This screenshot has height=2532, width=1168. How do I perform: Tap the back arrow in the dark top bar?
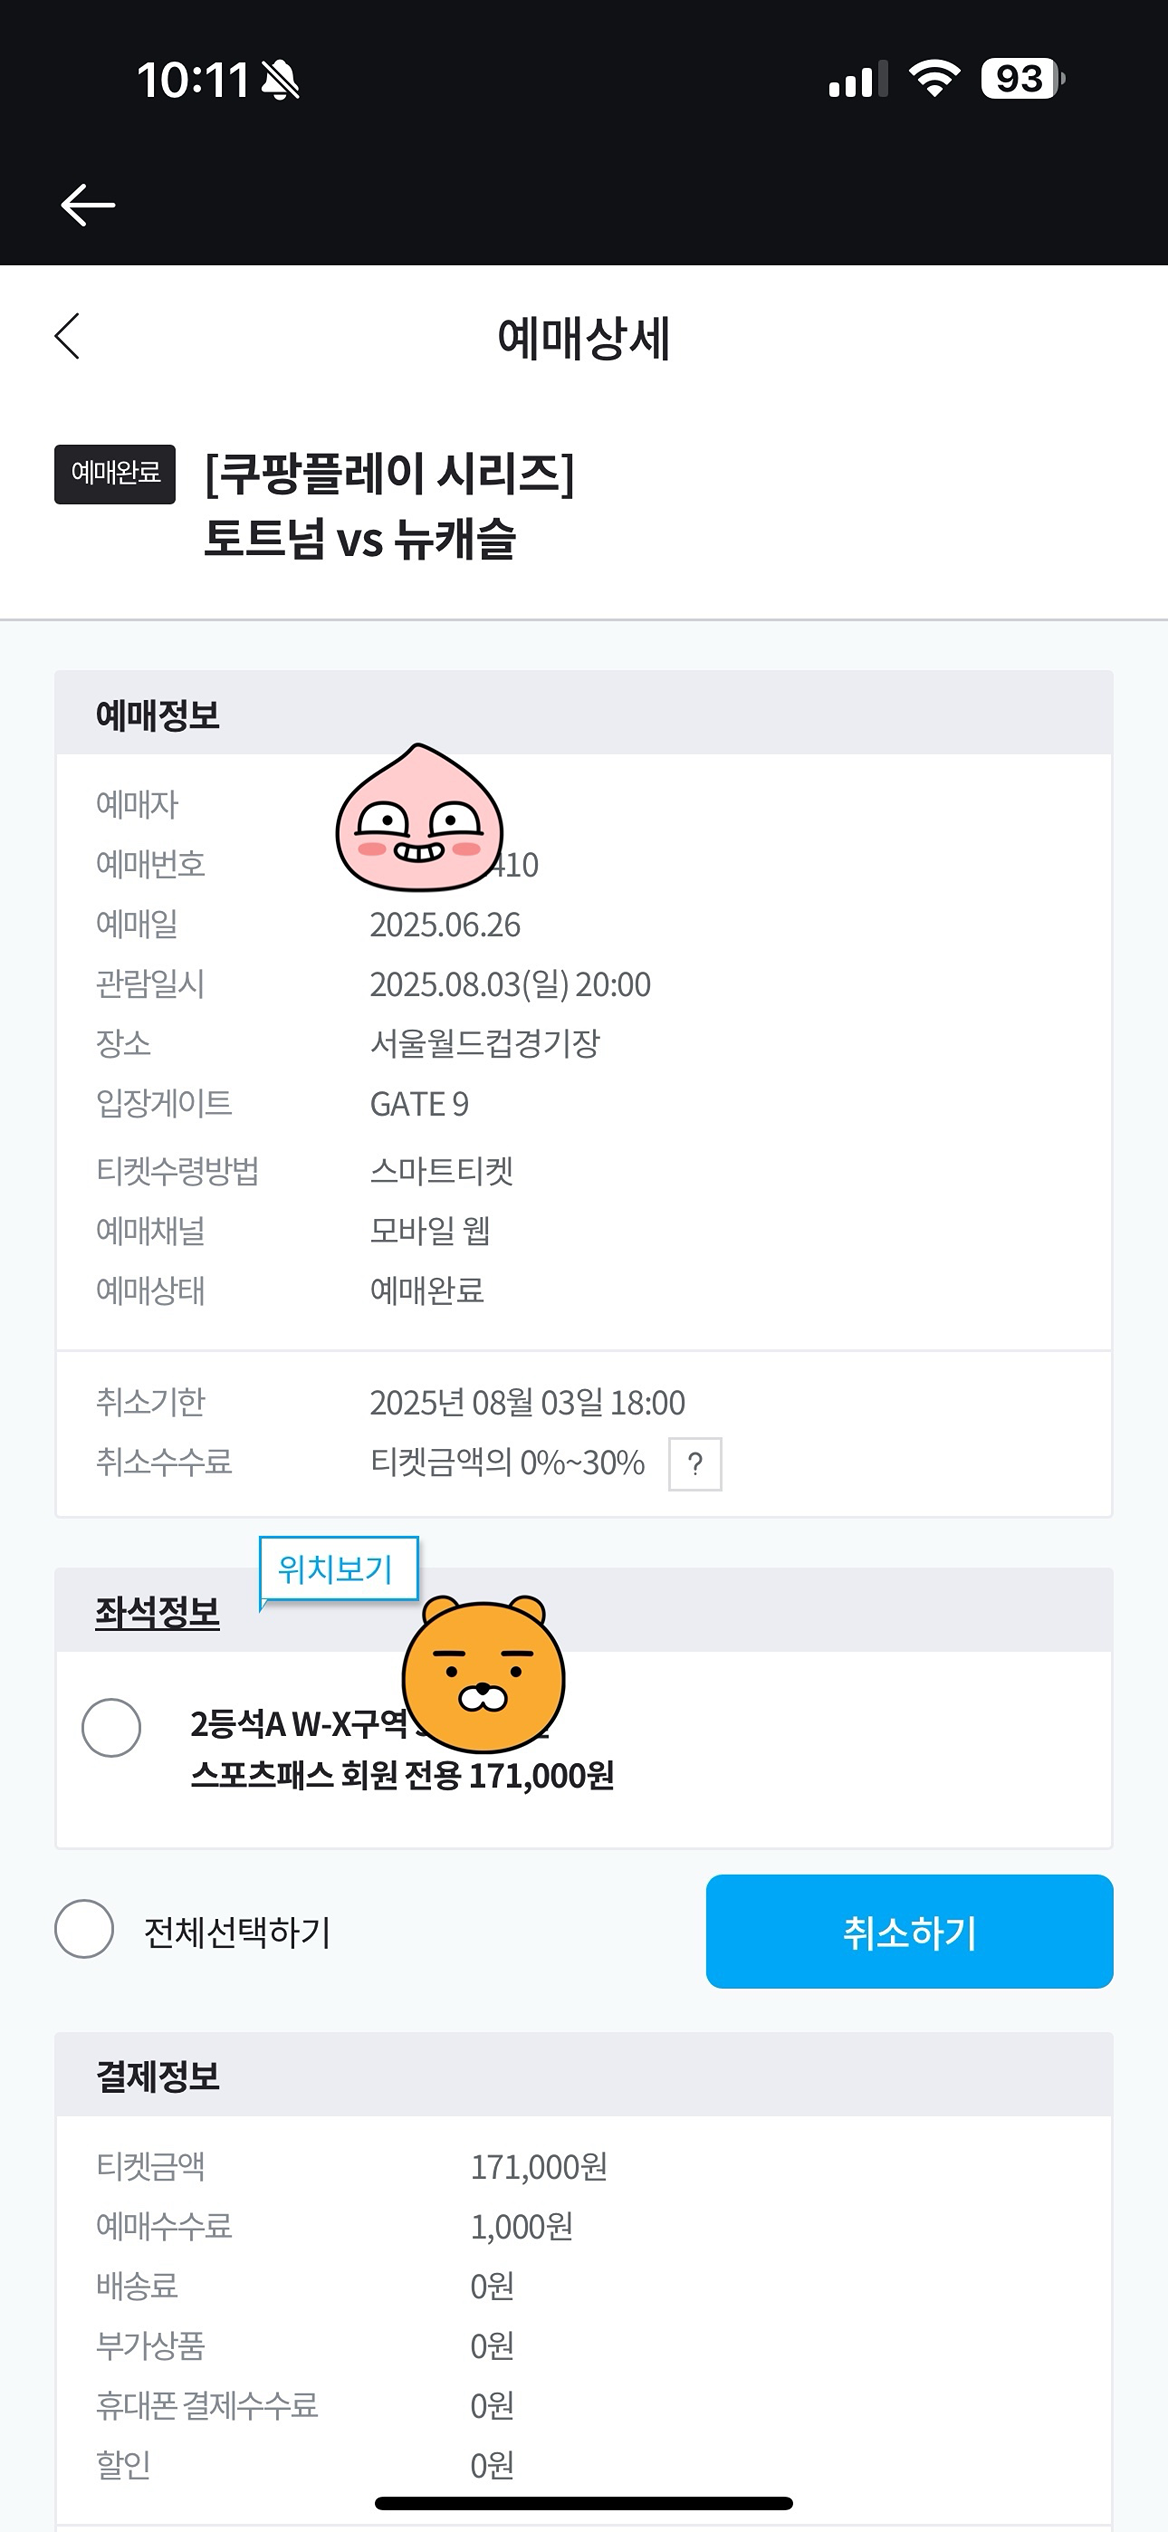point(88,205)
